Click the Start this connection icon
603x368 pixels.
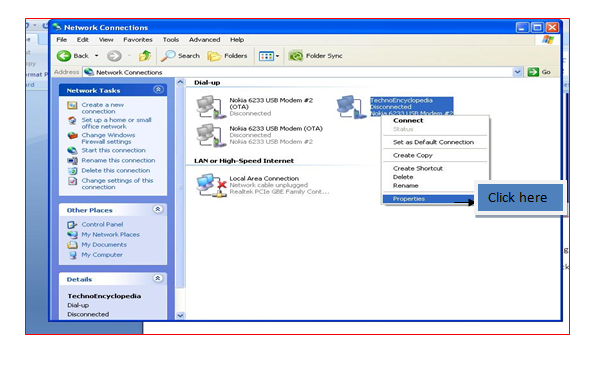click(x=72, y=150)
